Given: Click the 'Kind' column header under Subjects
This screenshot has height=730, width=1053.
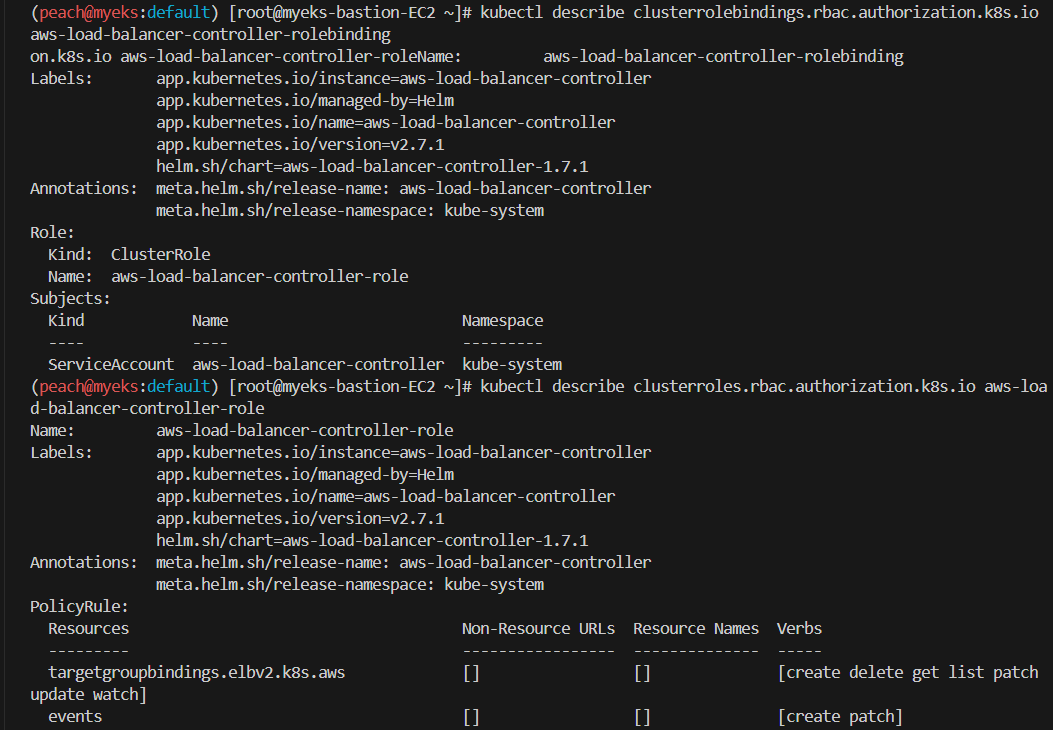Looking at the screenshot, I should [66, 321].
